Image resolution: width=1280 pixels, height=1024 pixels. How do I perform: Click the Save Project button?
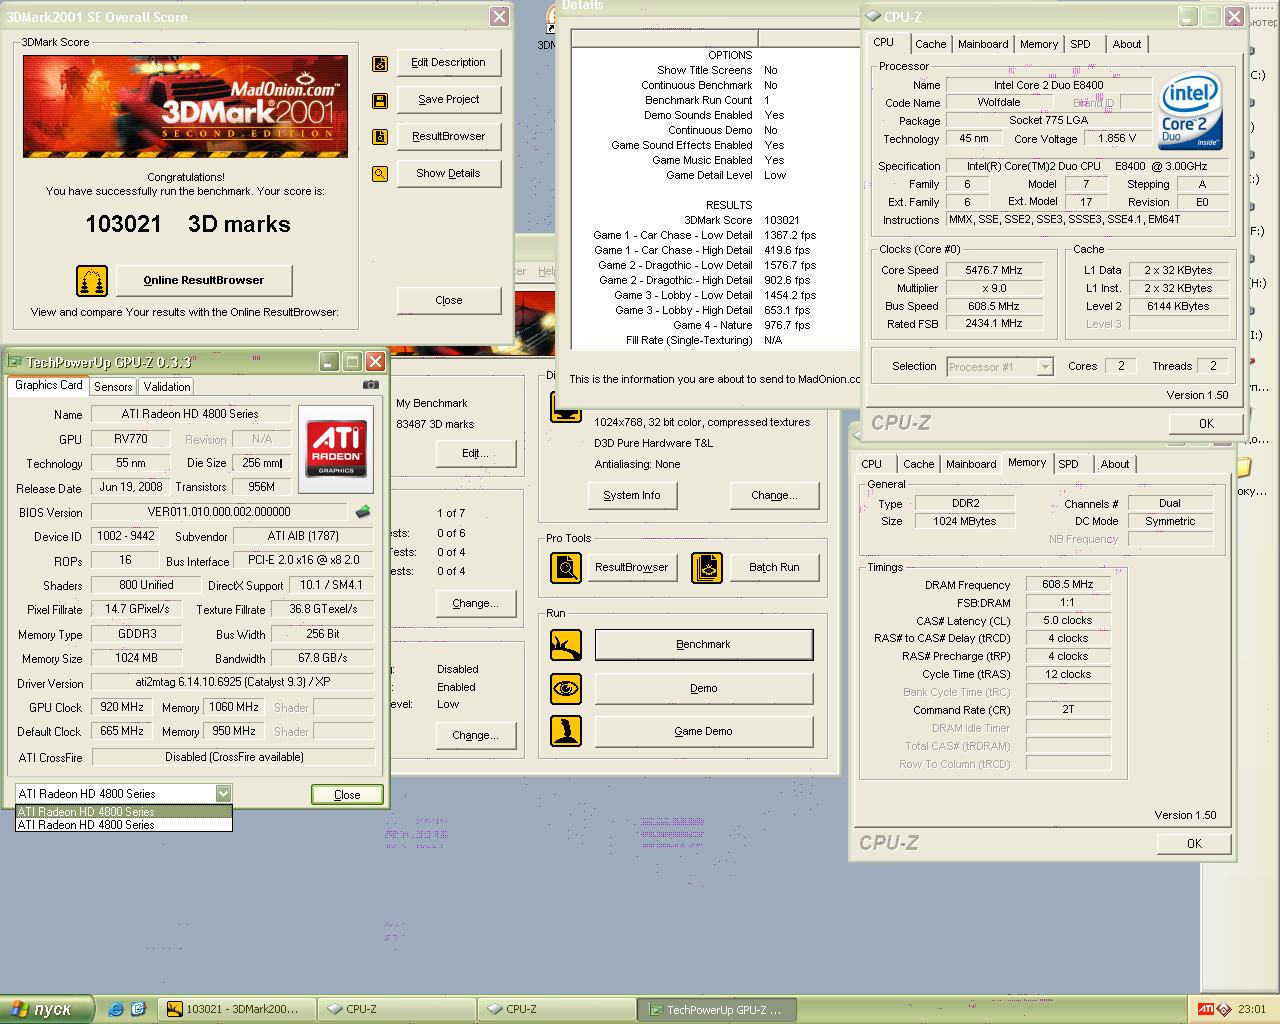coord(448,99)
